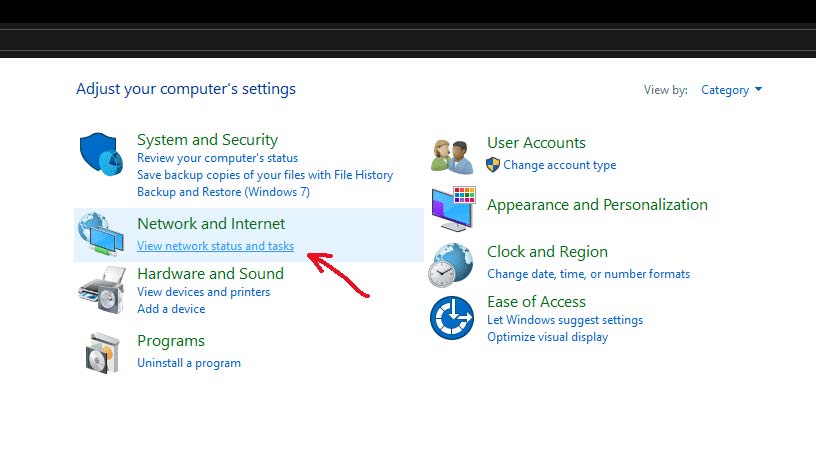Click the Appearance and Personalization monitor icon

453,209
